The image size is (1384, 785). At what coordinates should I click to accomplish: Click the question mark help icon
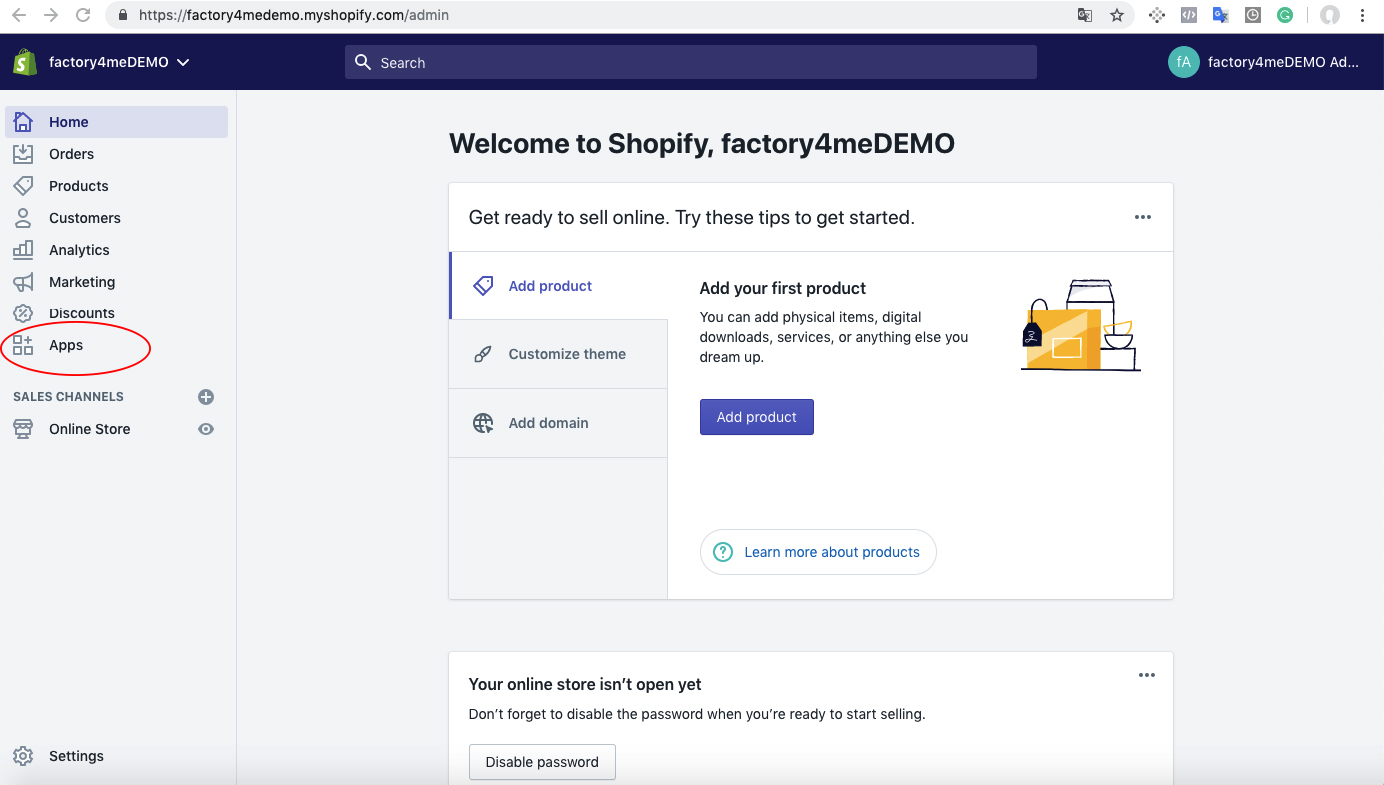723,552
